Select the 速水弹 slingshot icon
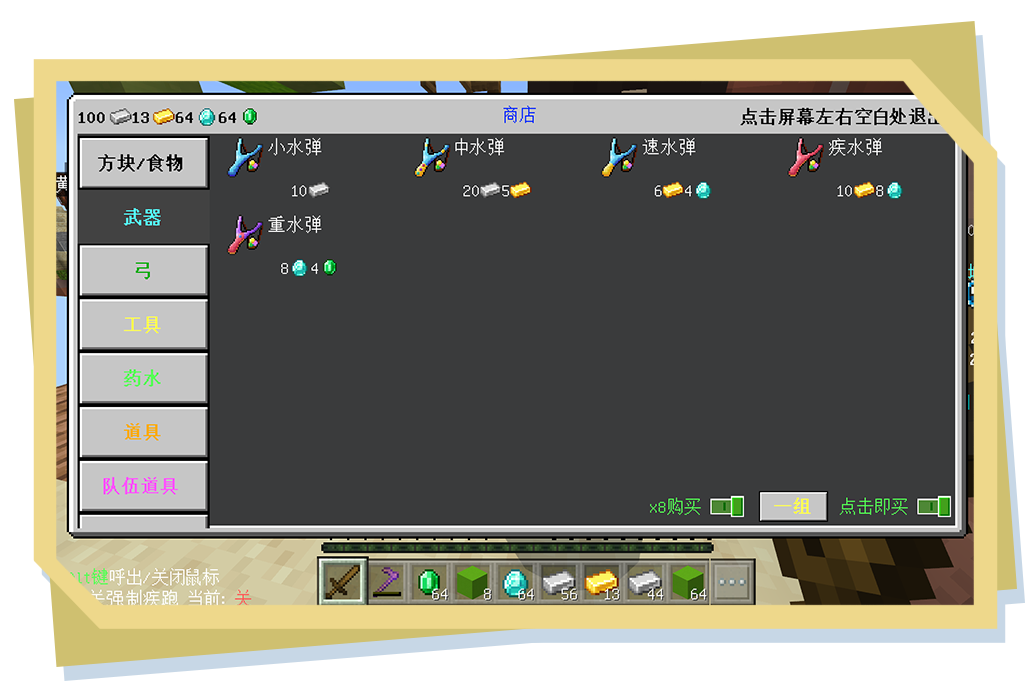Image resolution: width=1035 pixels, height=682 pixels. (x=618, y=158)
